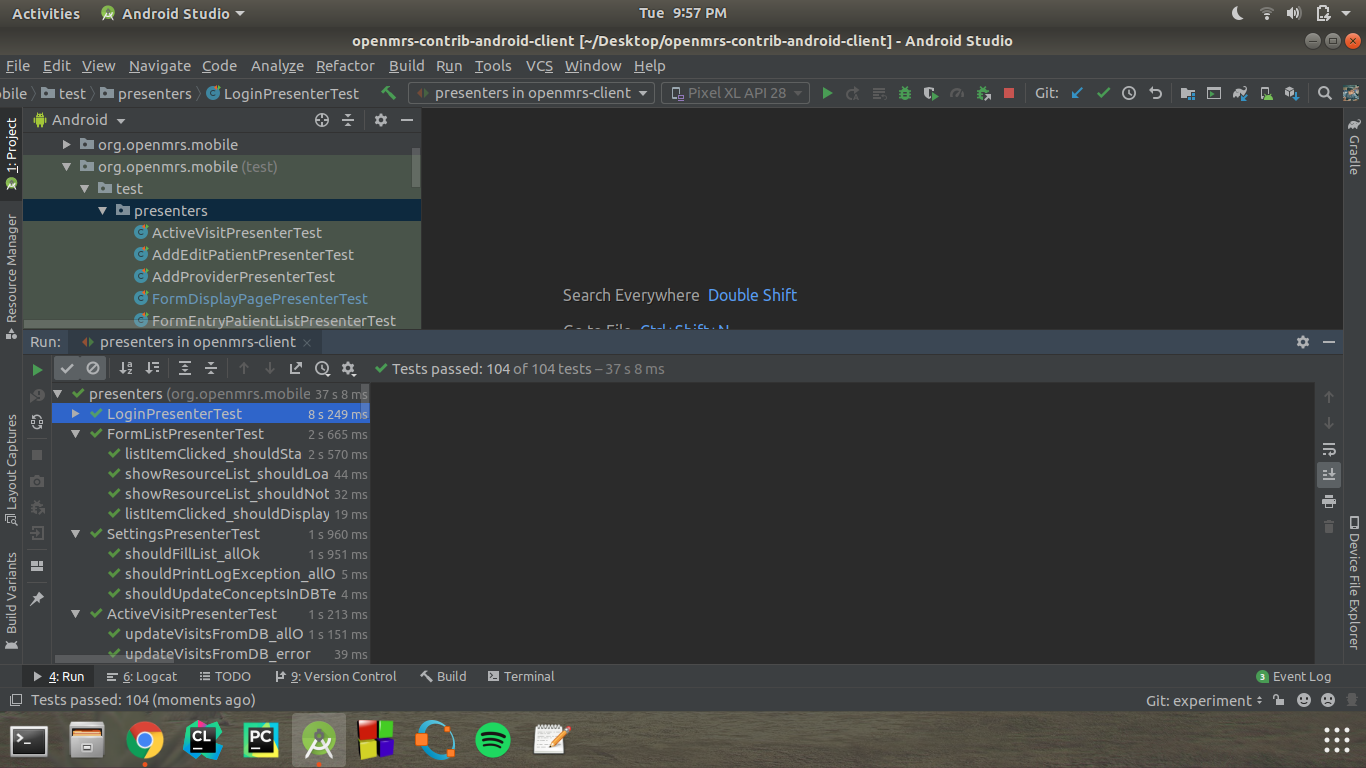The height and width of the screenshot is (768, 1366).
Task: Switch to the Terminal tool tab
Action: 521,677
